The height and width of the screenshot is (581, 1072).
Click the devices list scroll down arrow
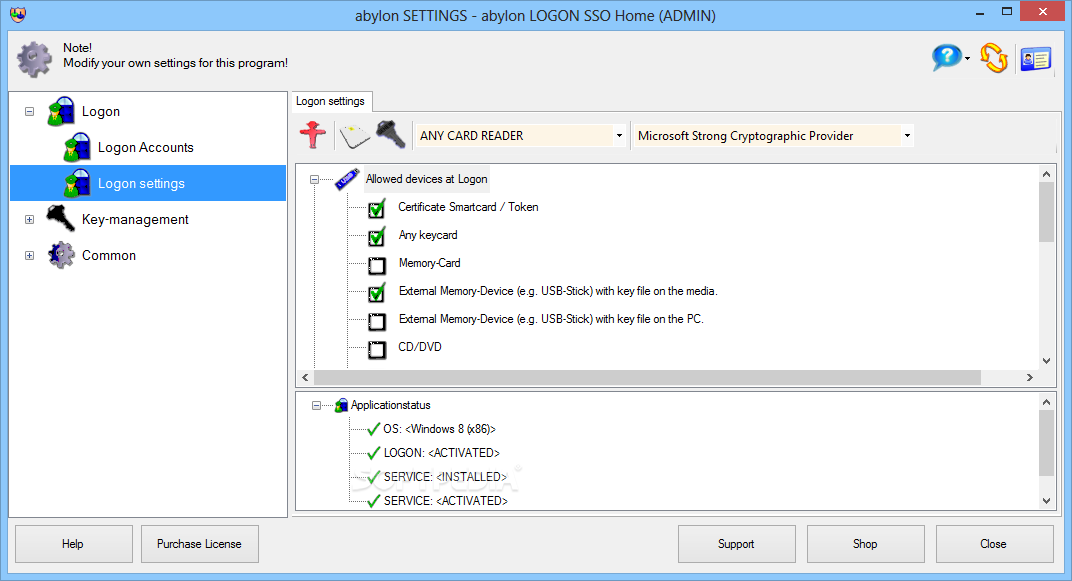click(x=1046, y=360)
